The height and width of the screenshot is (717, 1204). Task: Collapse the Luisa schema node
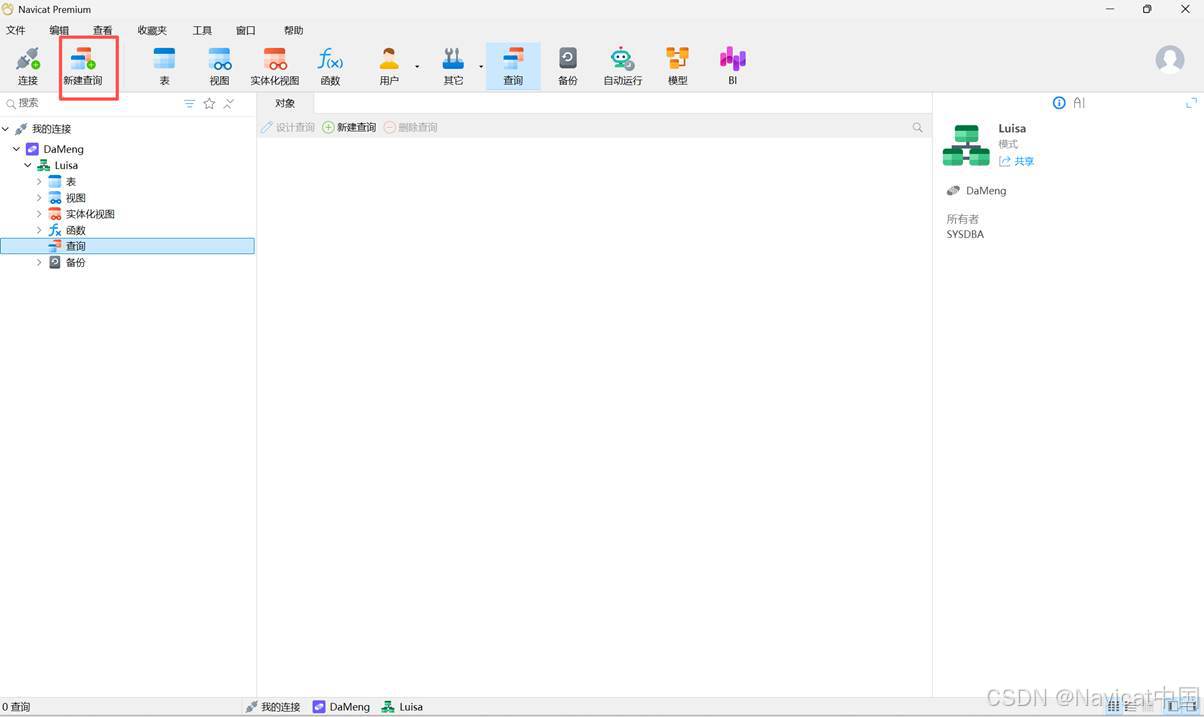(28, 165)
